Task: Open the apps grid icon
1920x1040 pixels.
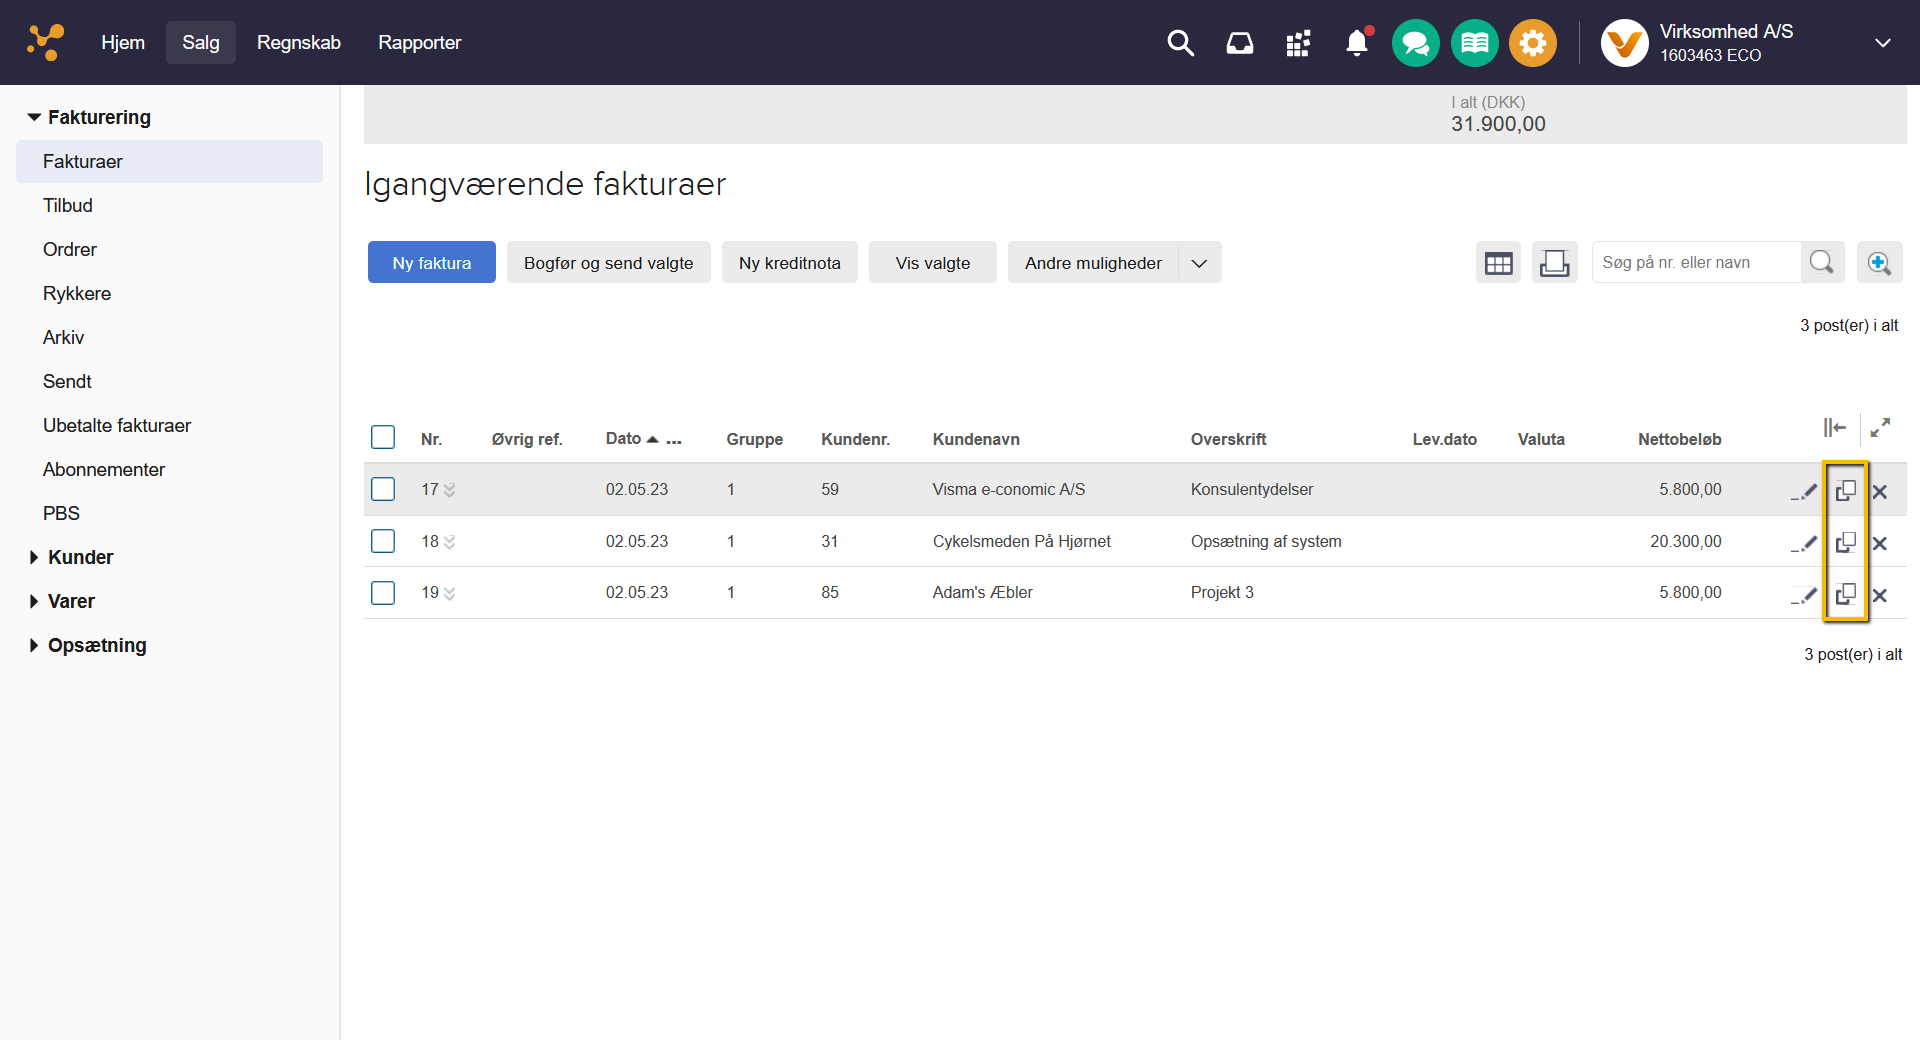Action: point(1298,43)
